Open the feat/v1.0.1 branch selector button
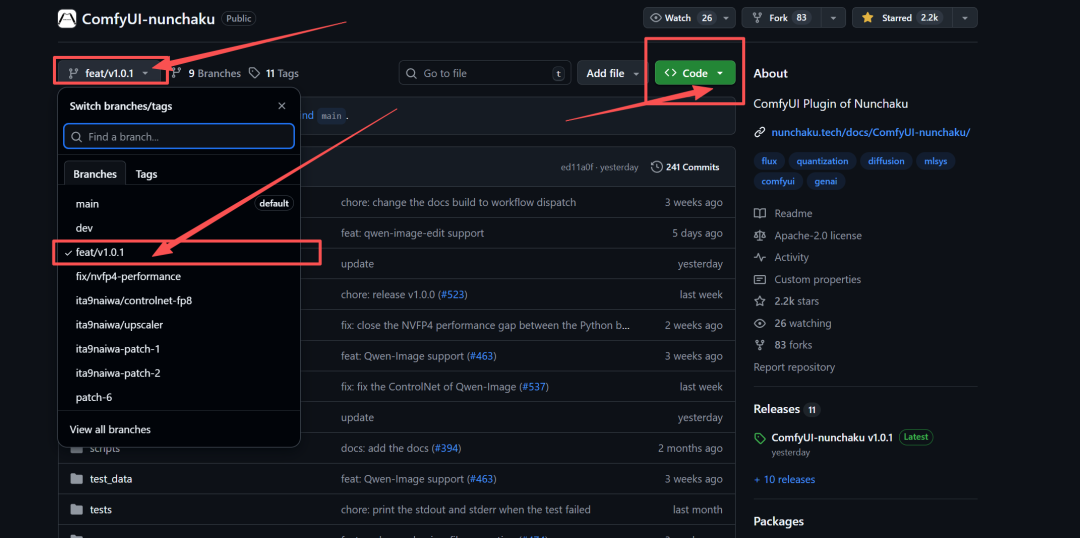Viewport: 1080px width, 538px height. click(112, 73)
